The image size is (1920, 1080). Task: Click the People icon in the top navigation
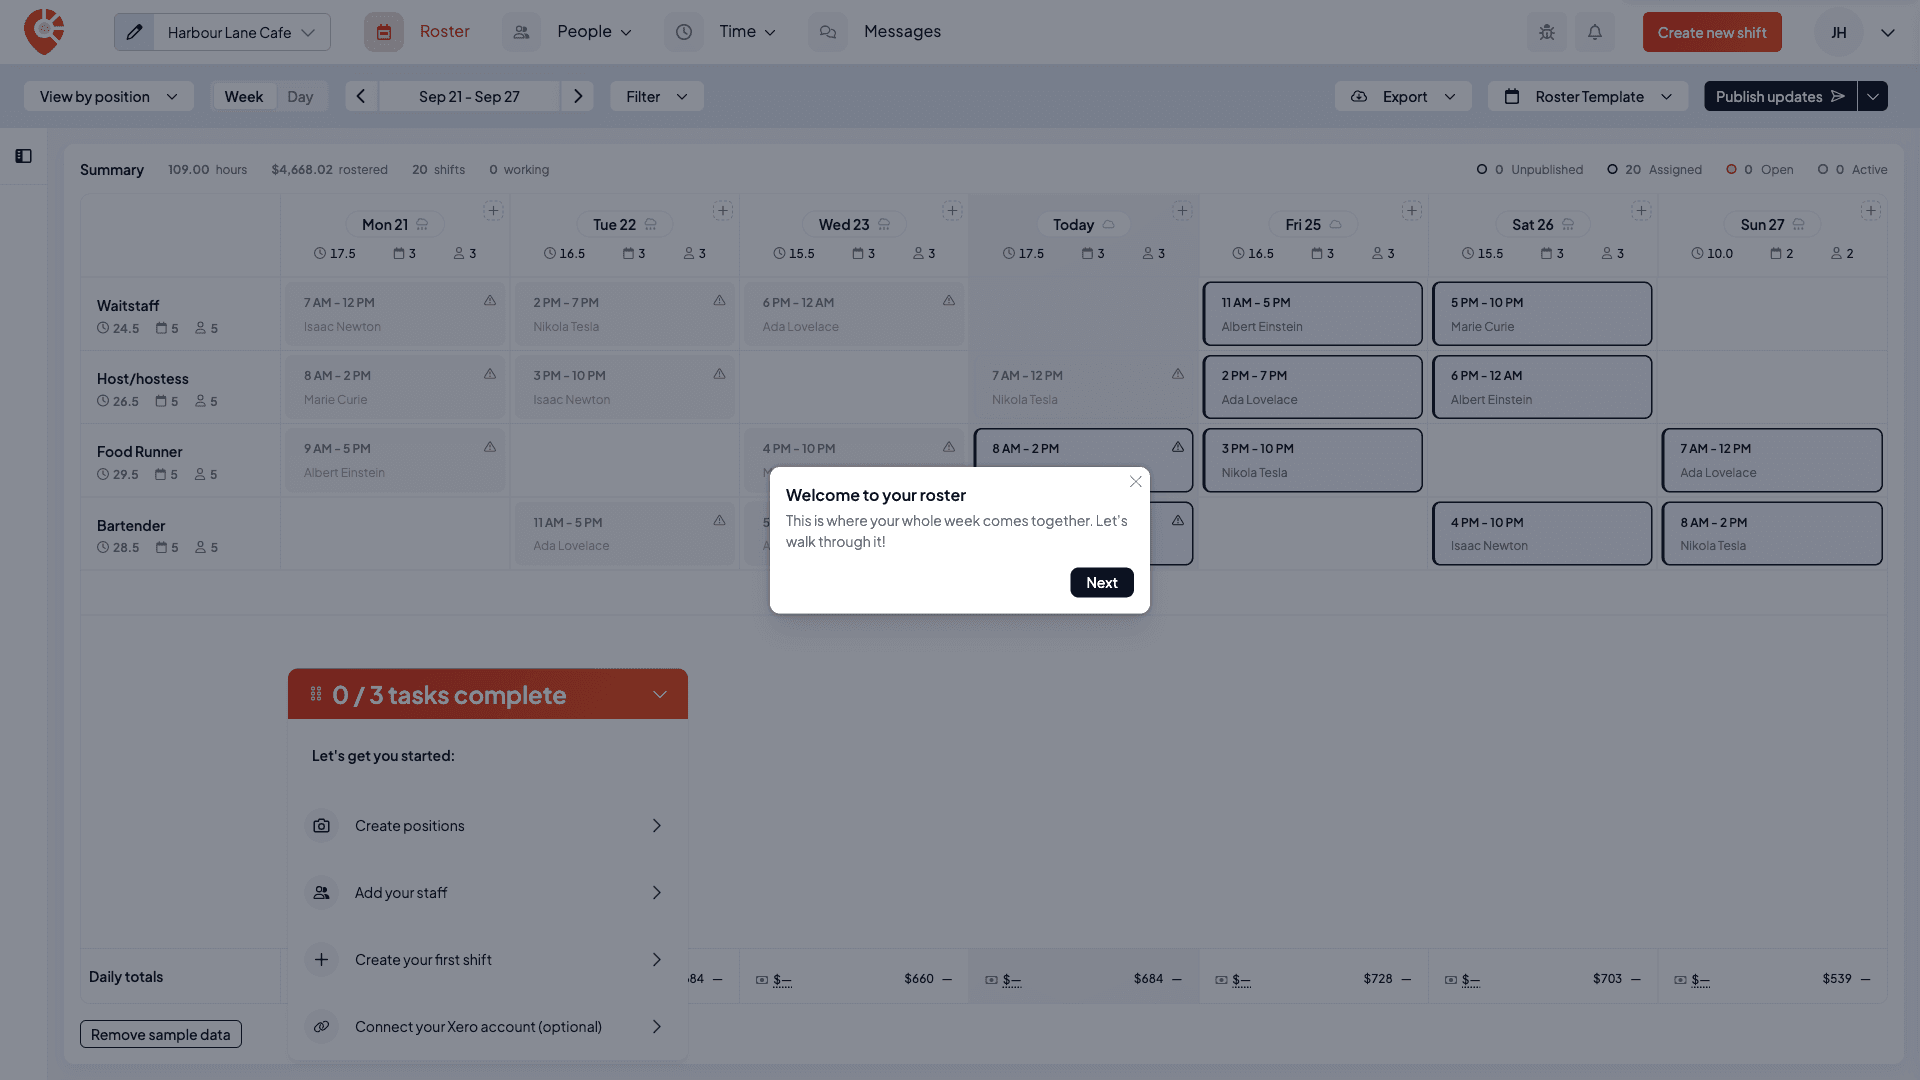521,32
